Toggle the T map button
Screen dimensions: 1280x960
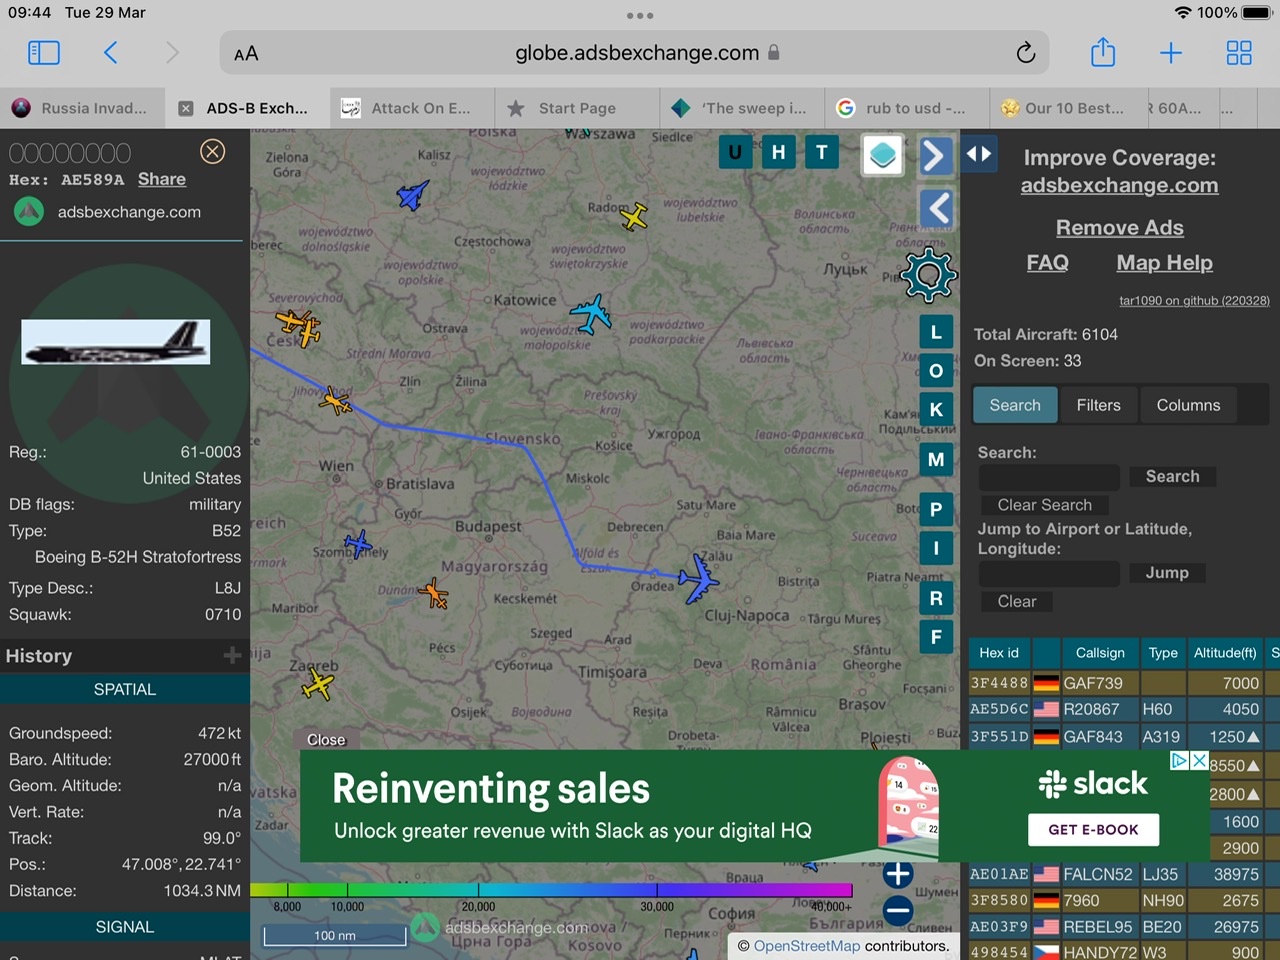822,152
